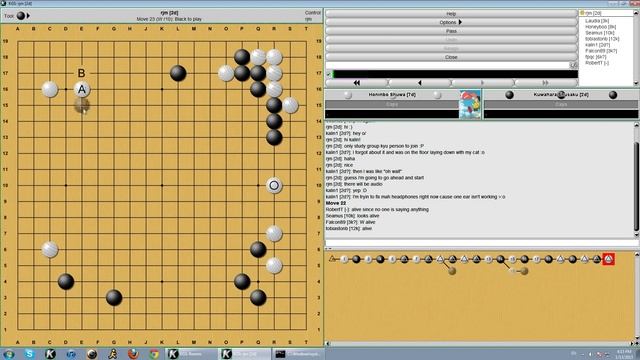Open the last brown variation node below move 16
This screenshot has width=640, height=360.
(524, 271)
